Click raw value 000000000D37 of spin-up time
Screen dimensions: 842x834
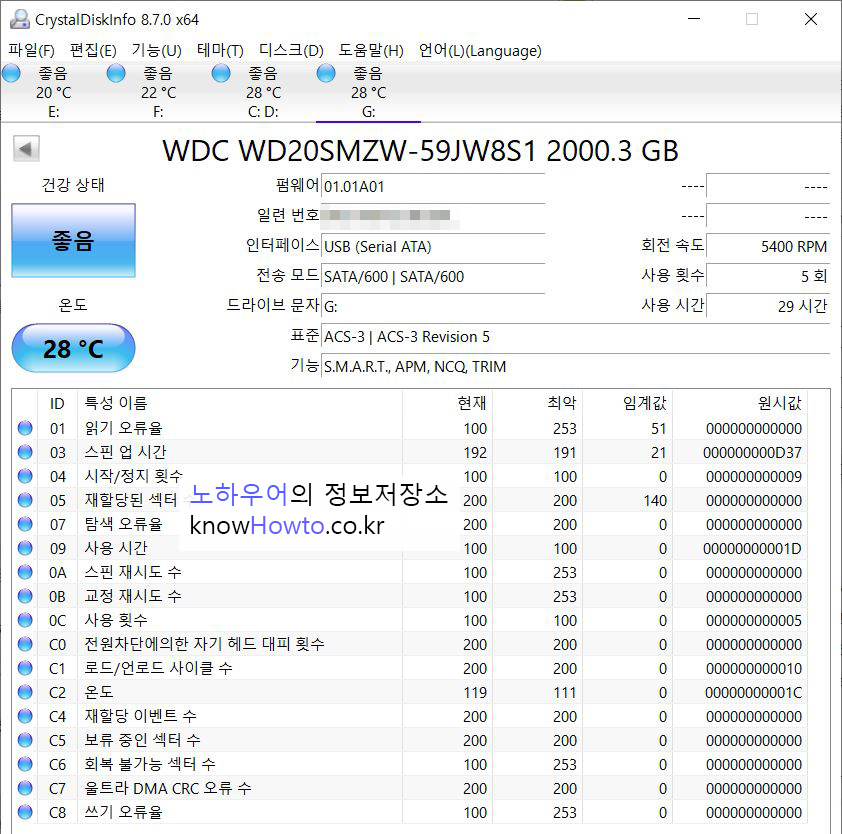(752, 453)
